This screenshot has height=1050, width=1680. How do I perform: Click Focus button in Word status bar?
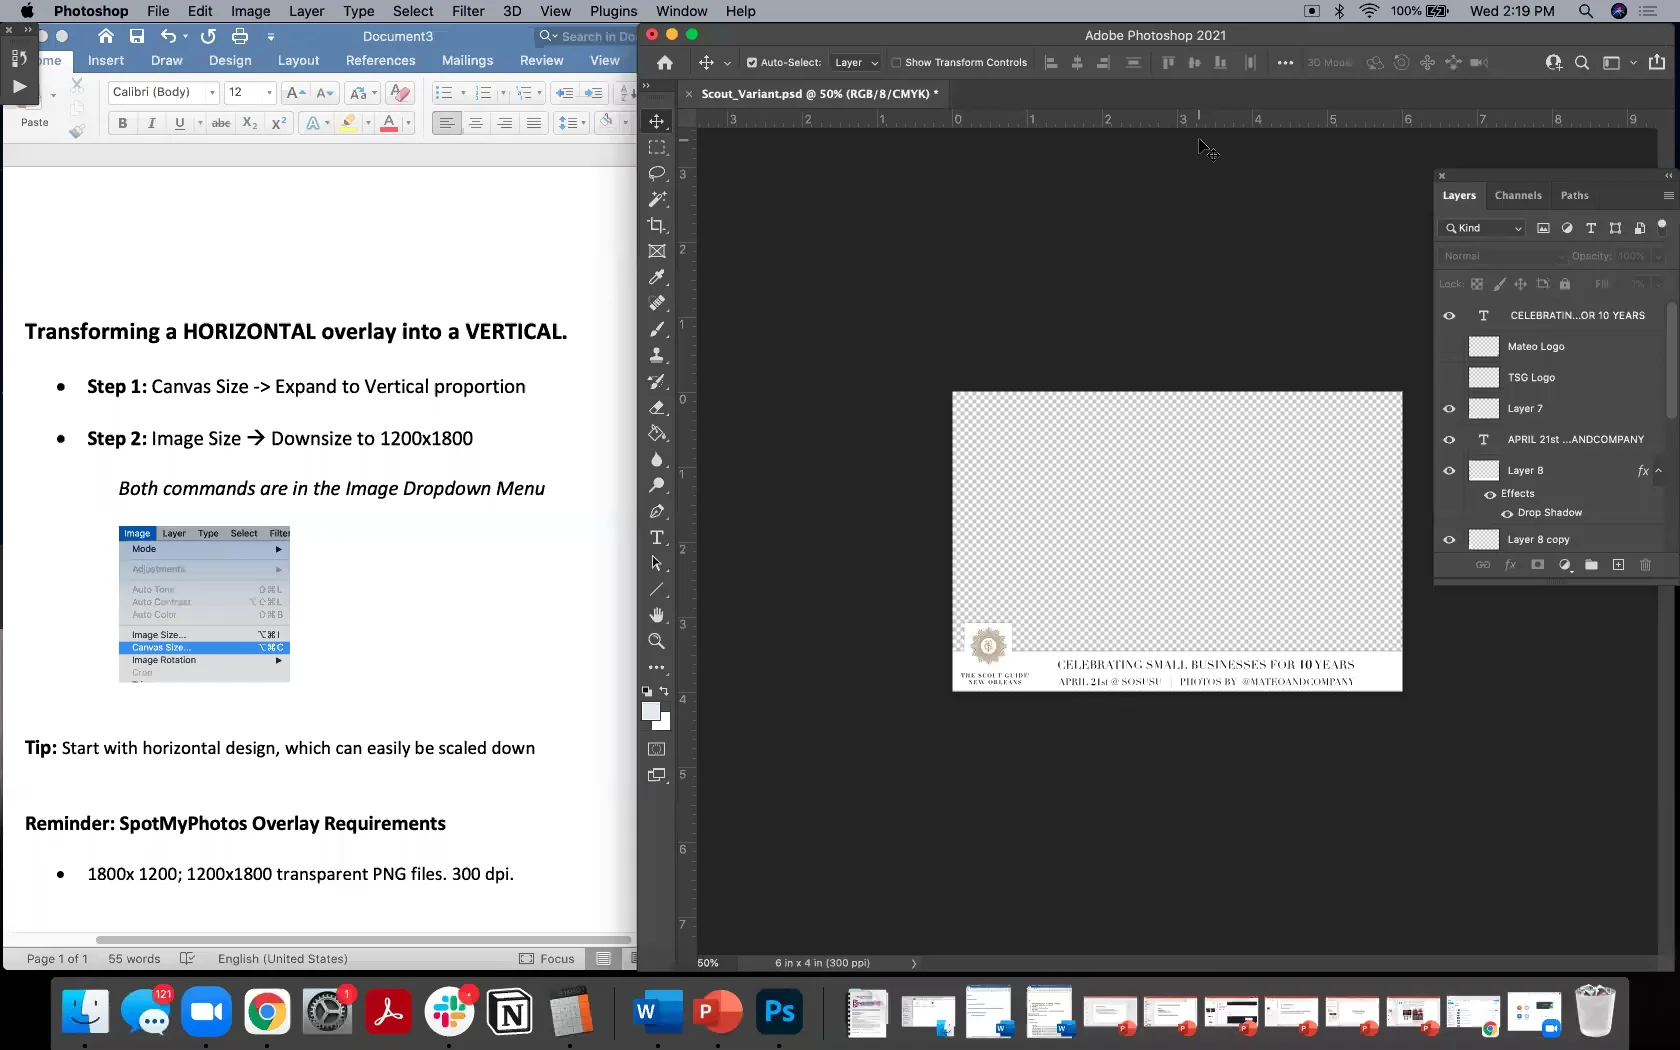pos(547,958)
